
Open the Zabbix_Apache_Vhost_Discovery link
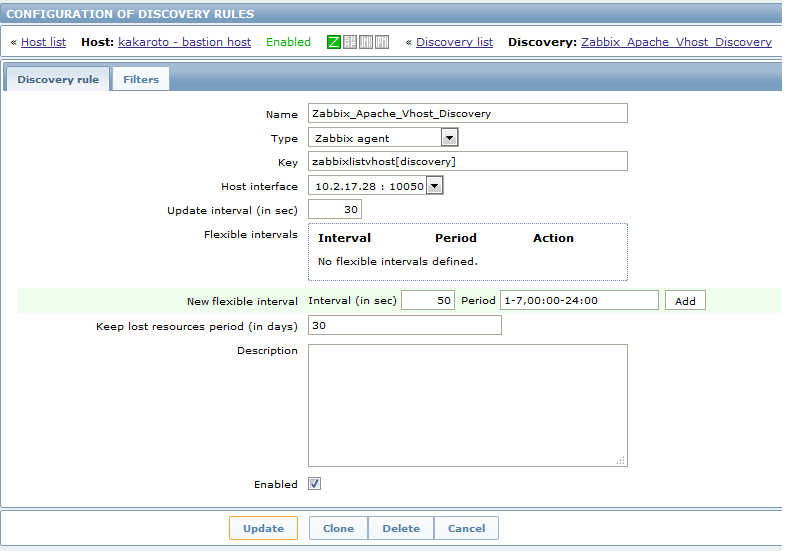click(x=676, y=42)
